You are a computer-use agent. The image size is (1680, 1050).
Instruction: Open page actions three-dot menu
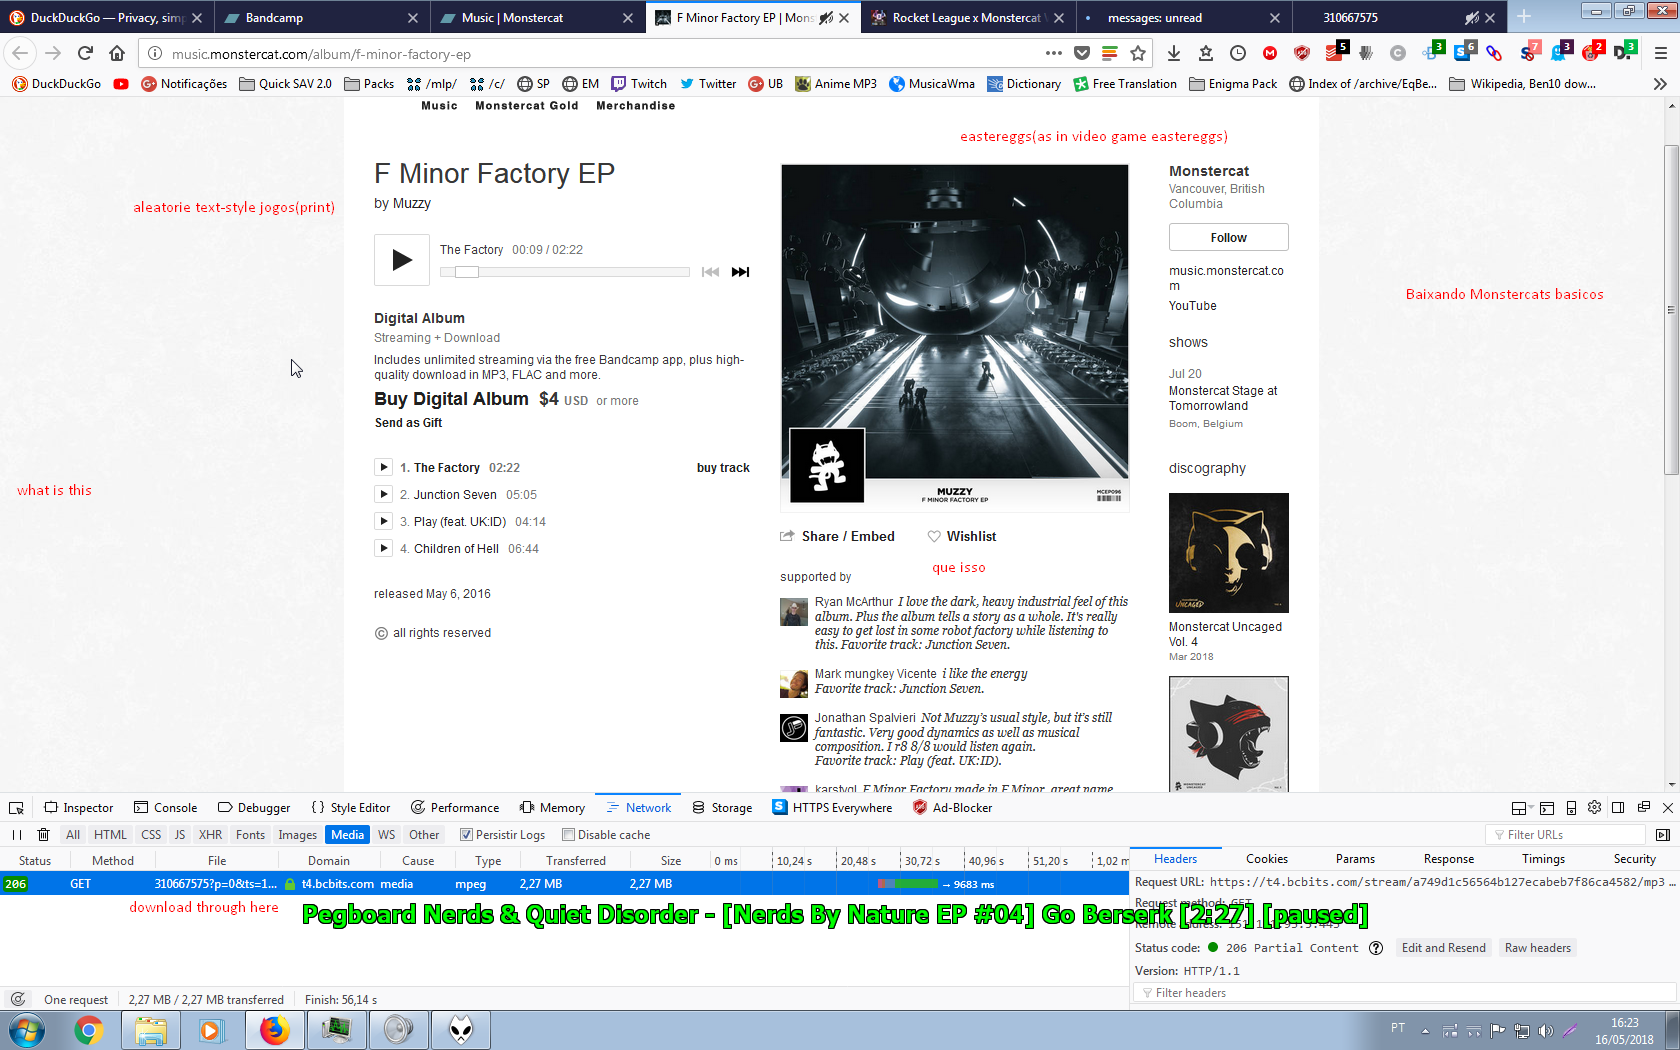click(1053, 54)
